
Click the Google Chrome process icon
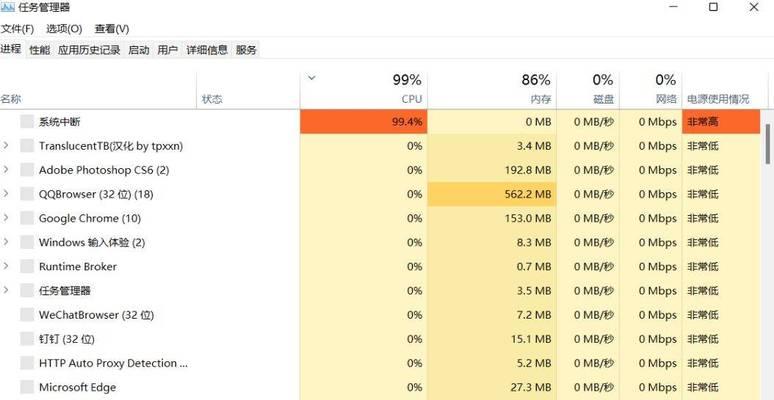point(27,218)
